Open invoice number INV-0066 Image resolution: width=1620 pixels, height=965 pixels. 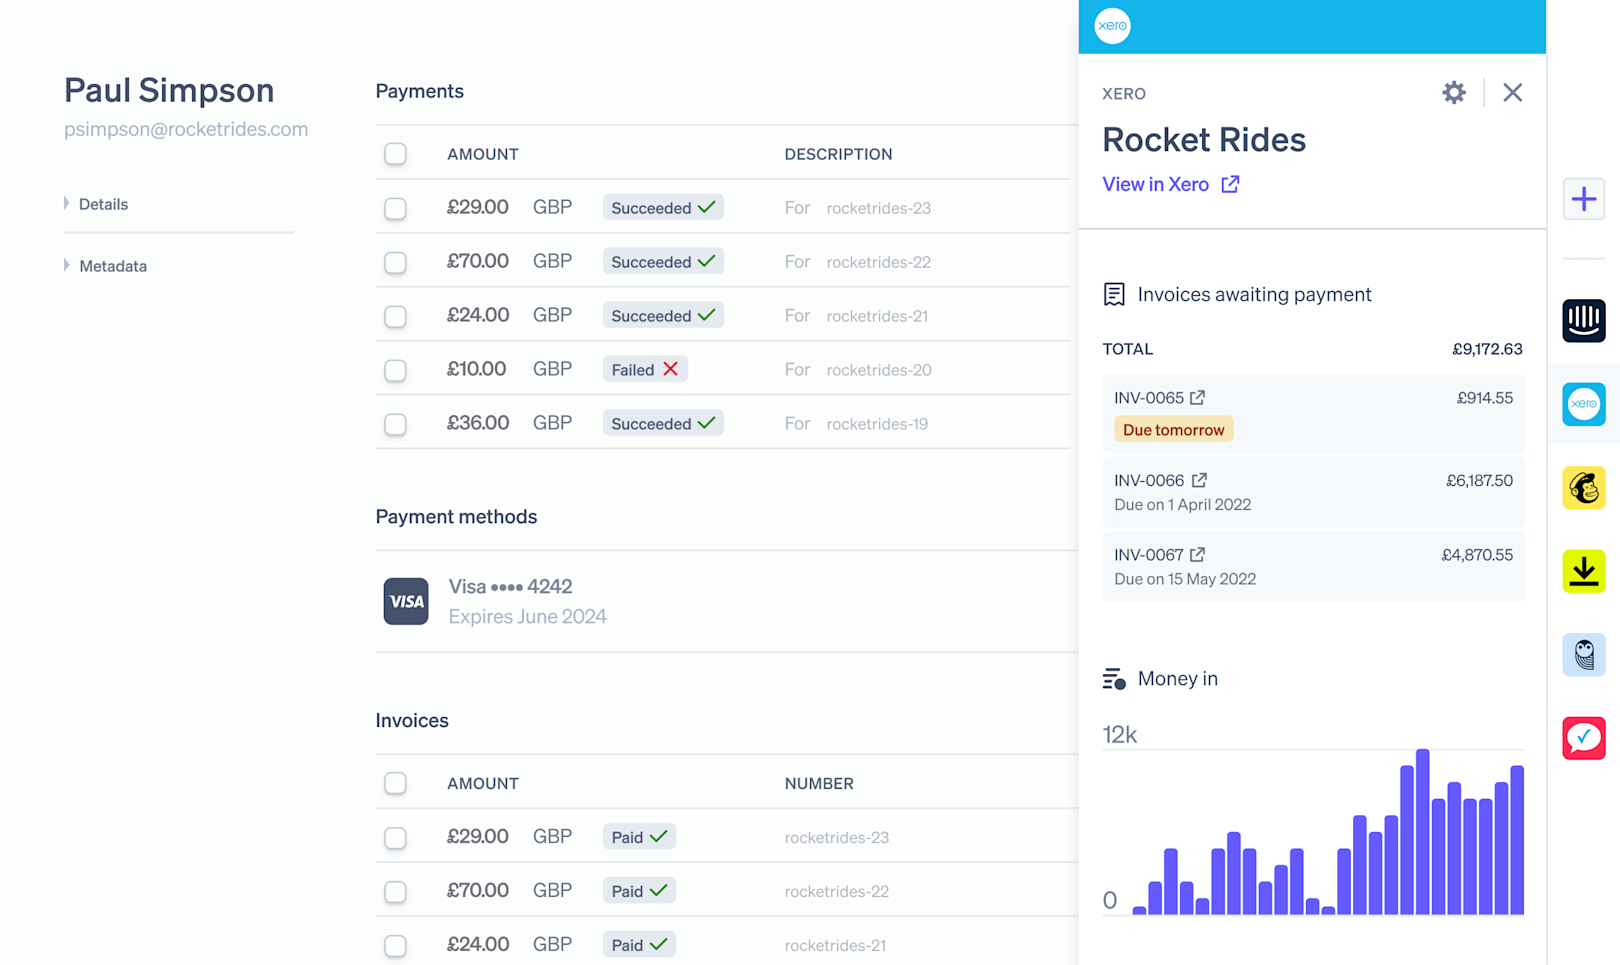coord(1149,480)
